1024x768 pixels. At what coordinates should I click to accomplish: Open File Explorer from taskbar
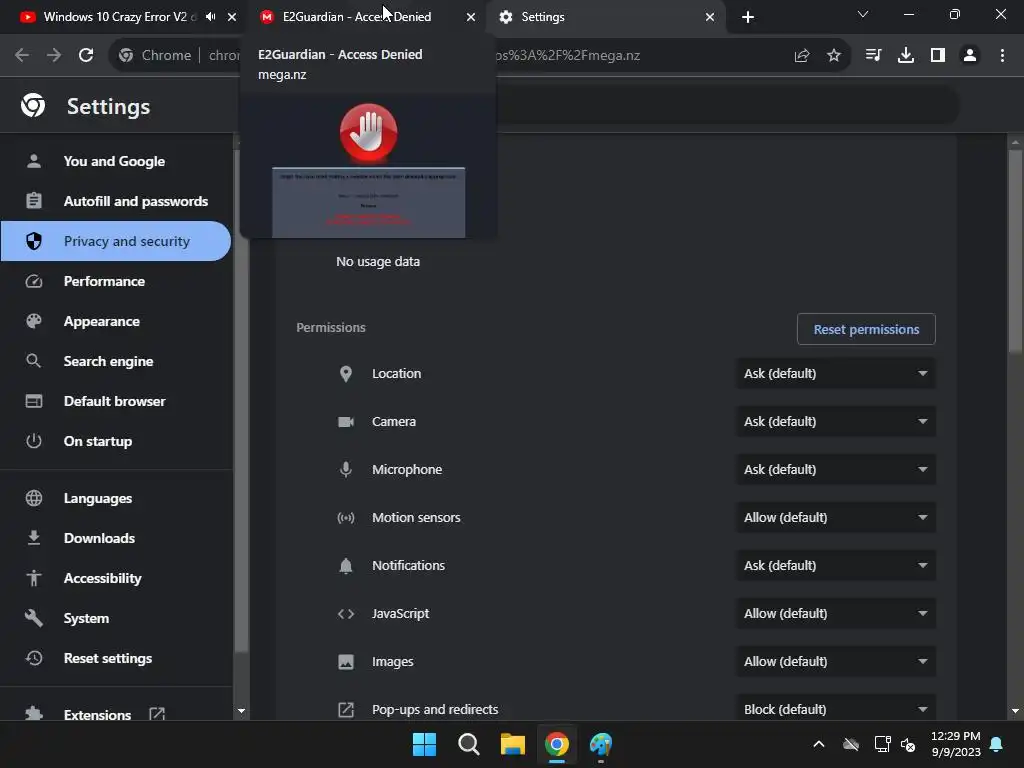pos(513,744)
